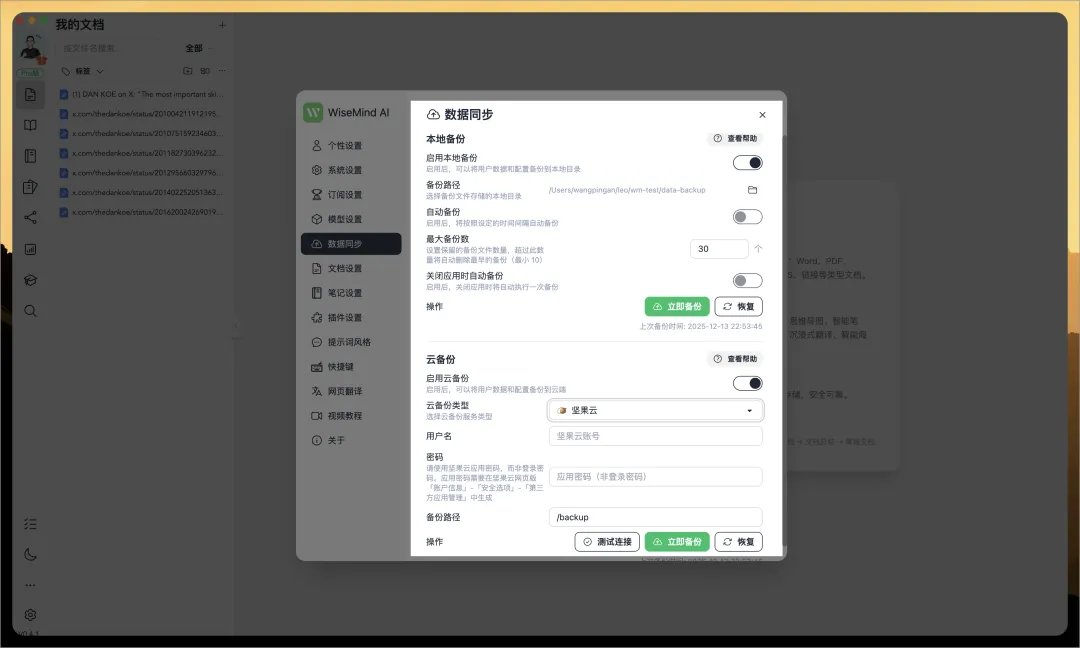Click the graph share icon in the left sidebar
The height and width of the screenshot is (648, 1080).
coord(30,218)
